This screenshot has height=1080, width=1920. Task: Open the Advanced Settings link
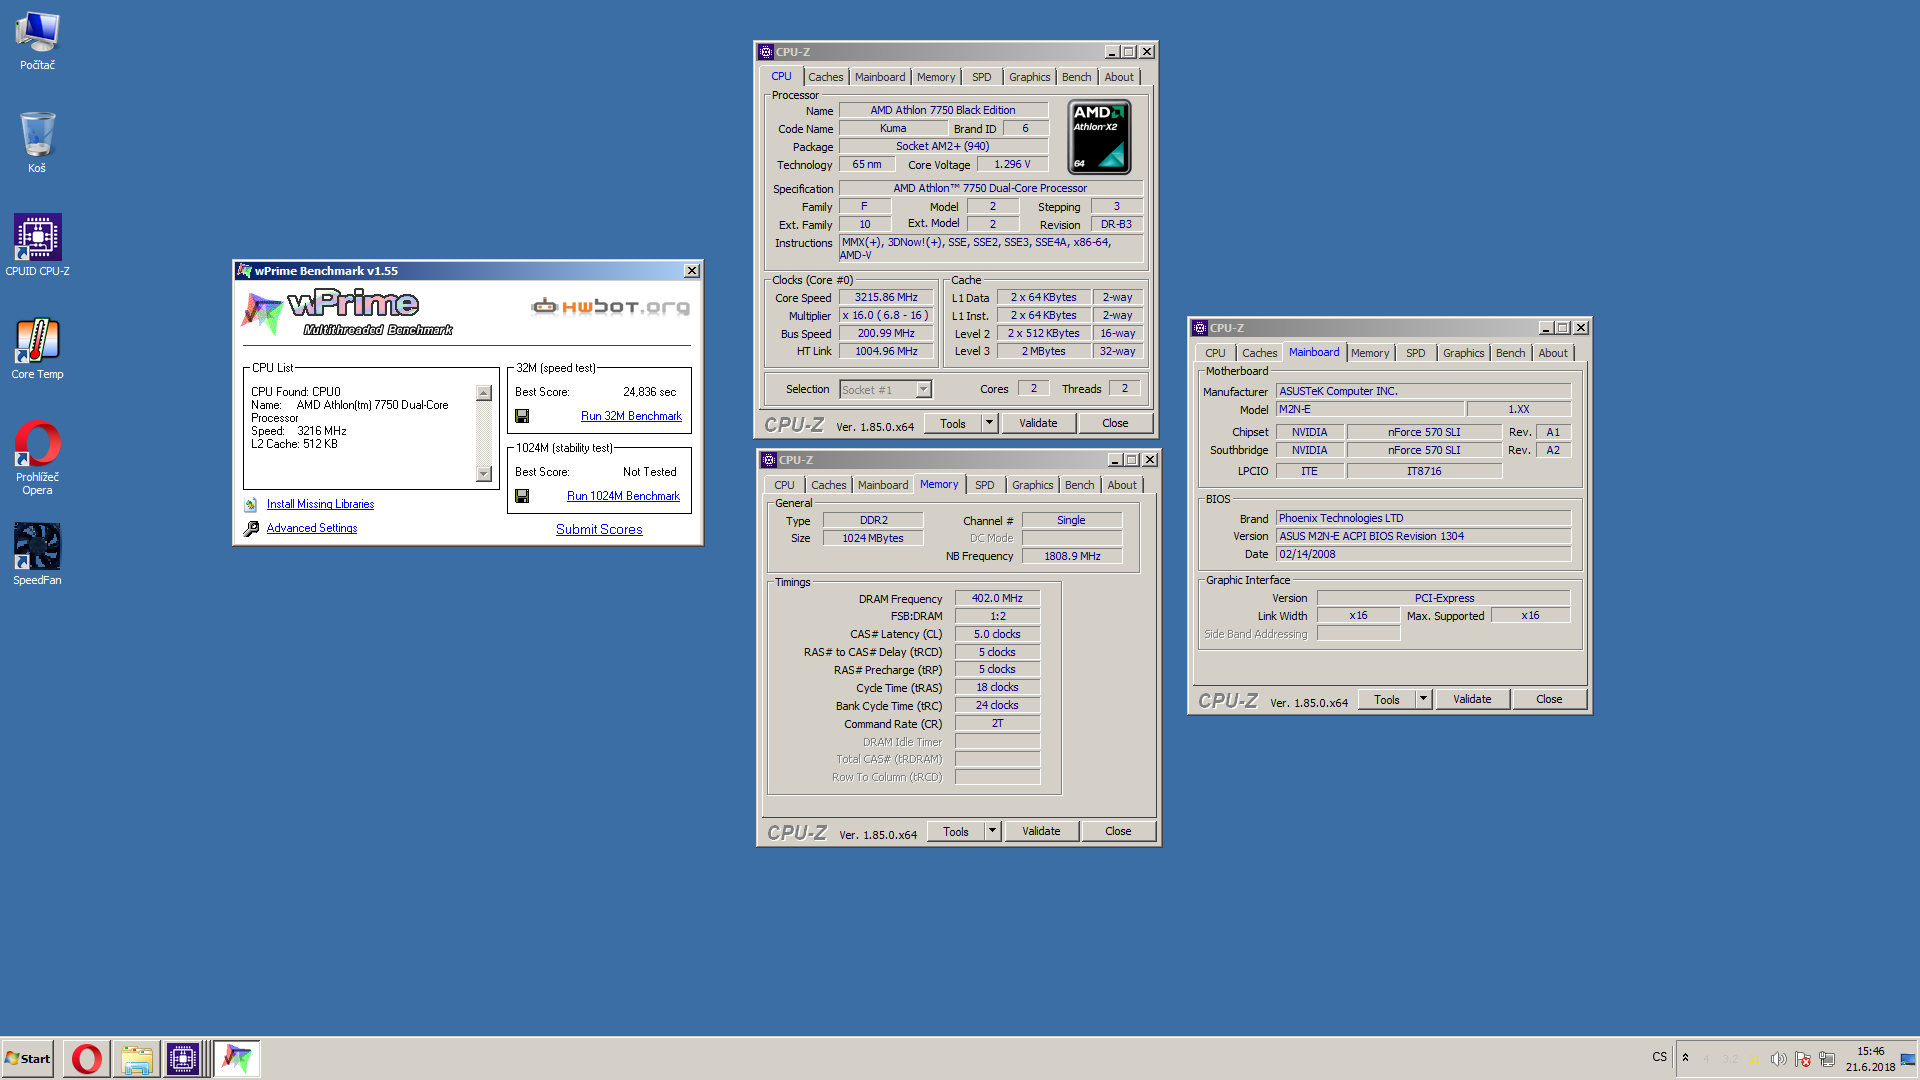point(312,528)
